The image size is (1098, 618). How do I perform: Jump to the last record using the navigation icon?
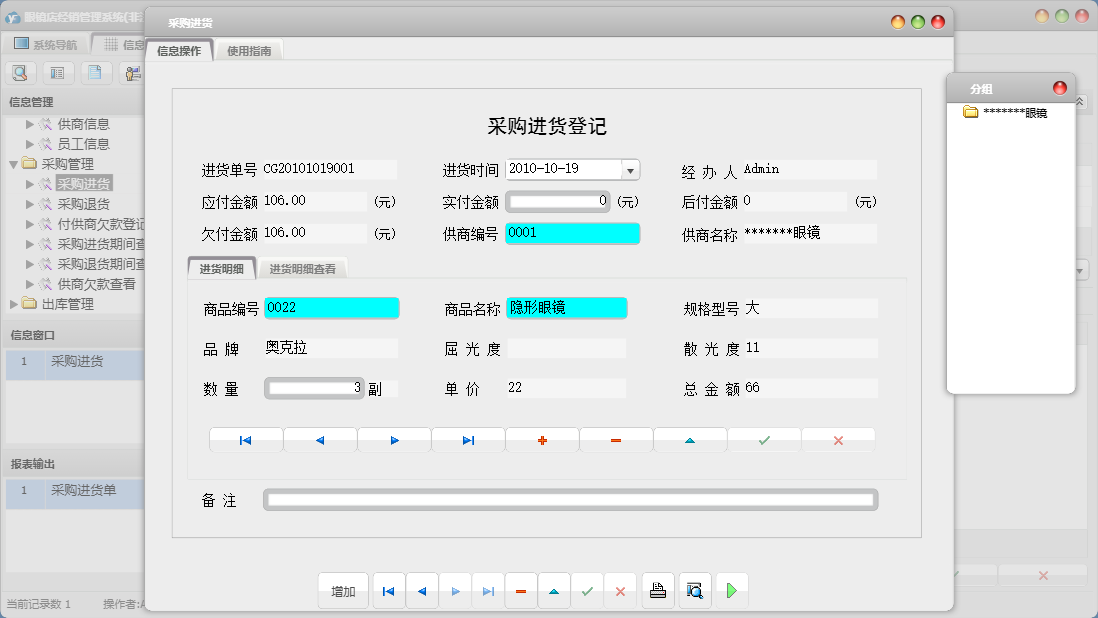(x=468, y=438)
